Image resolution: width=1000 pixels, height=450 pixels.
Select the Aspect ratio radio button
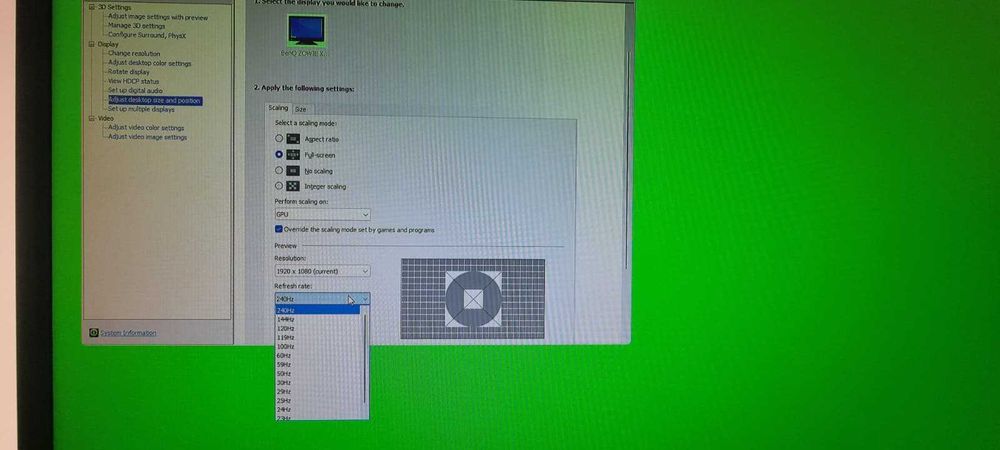279,138
